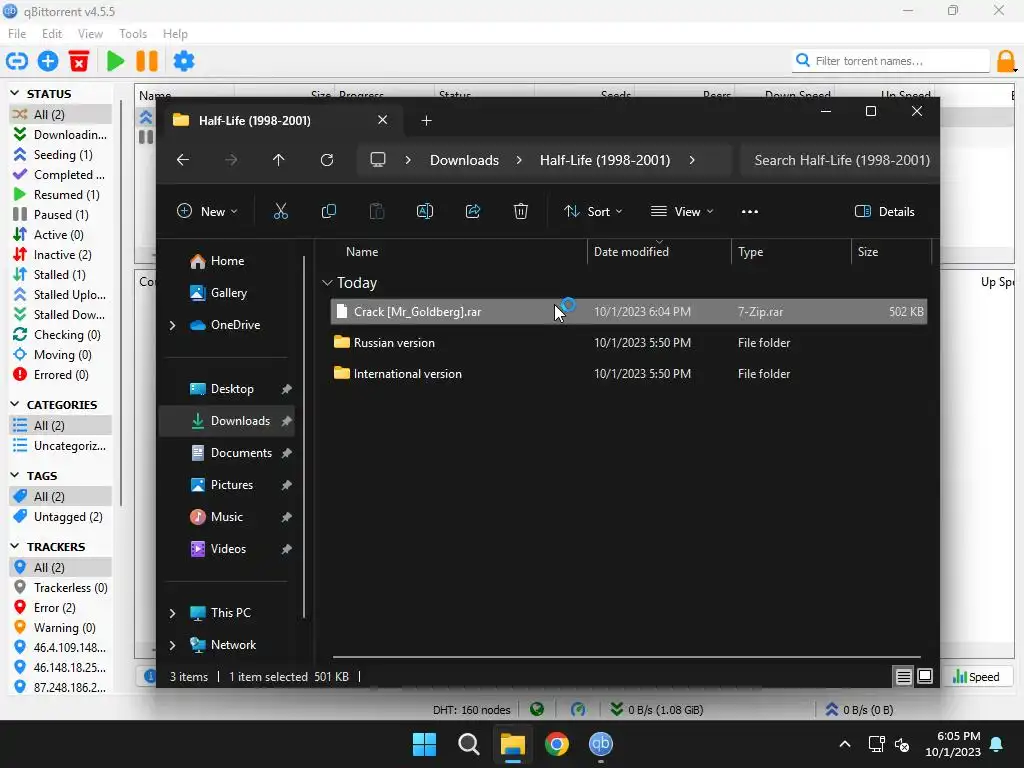
Task: Open See more three-dots menu in Explorer
Action: (750, 212)
